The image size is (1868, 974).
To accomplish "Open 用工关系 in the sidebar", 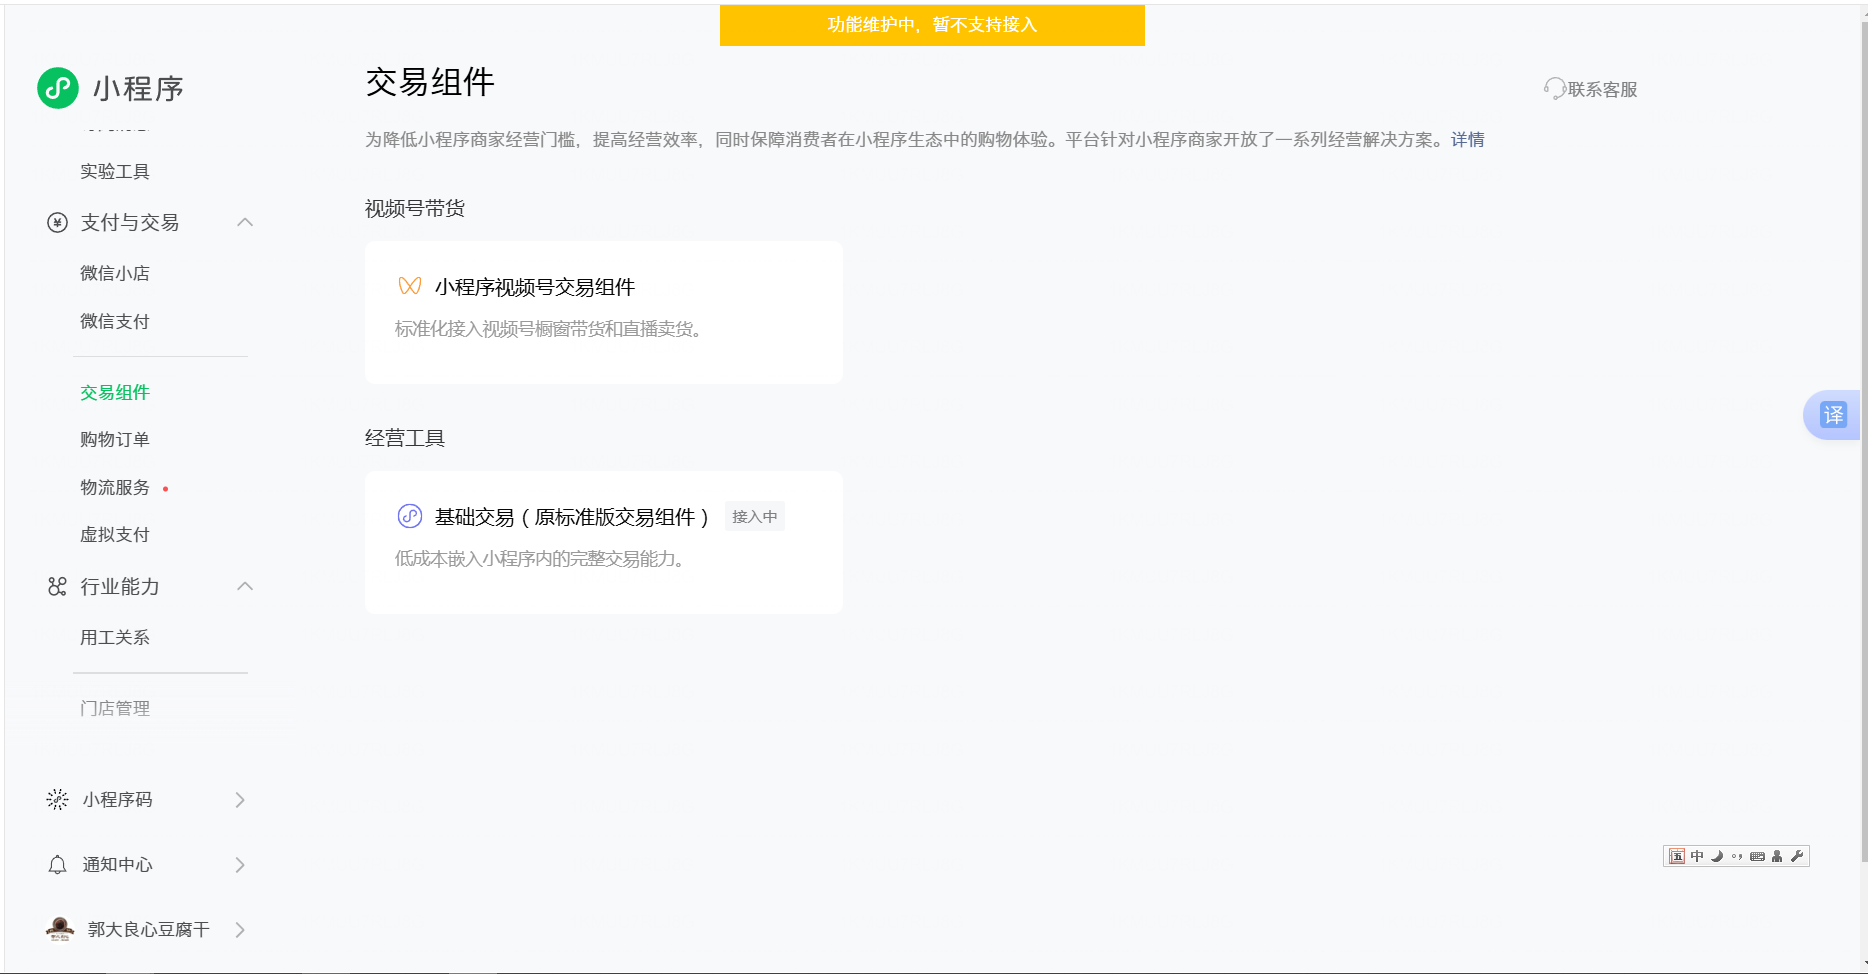I will coord(115,637).
